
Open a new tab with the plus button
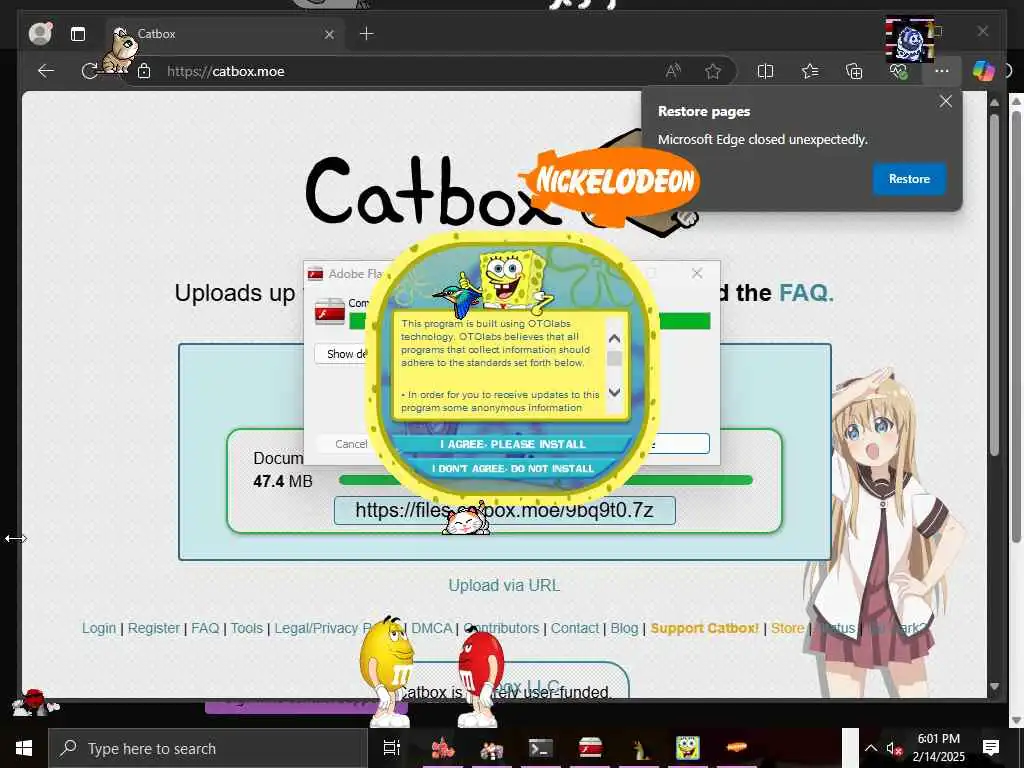[x=366, y=34]
